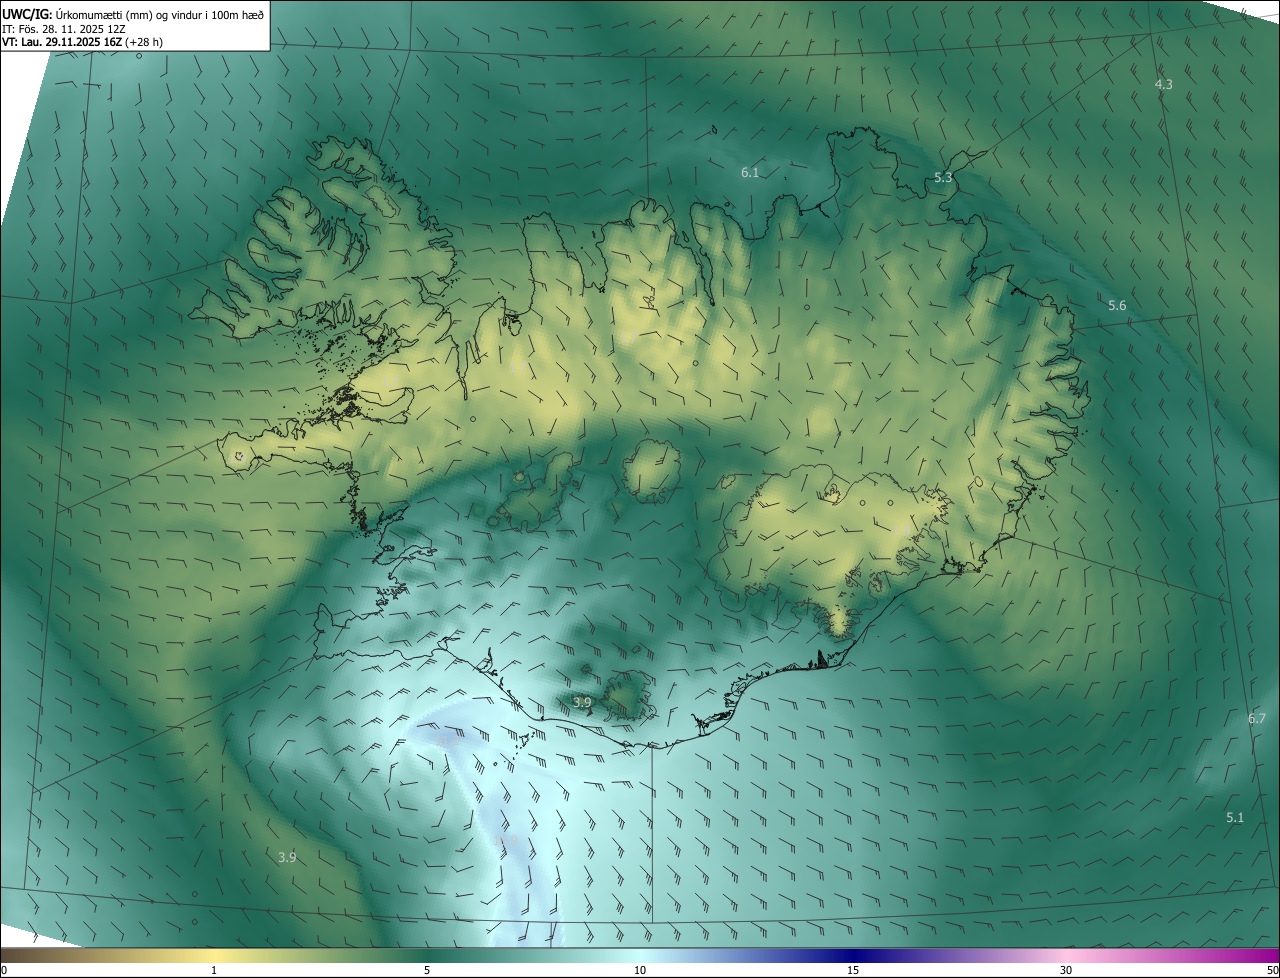The image size is (1280, 978).
Task: Click the 4.3 value label on the map
Action: click(x=1164, y=85)
